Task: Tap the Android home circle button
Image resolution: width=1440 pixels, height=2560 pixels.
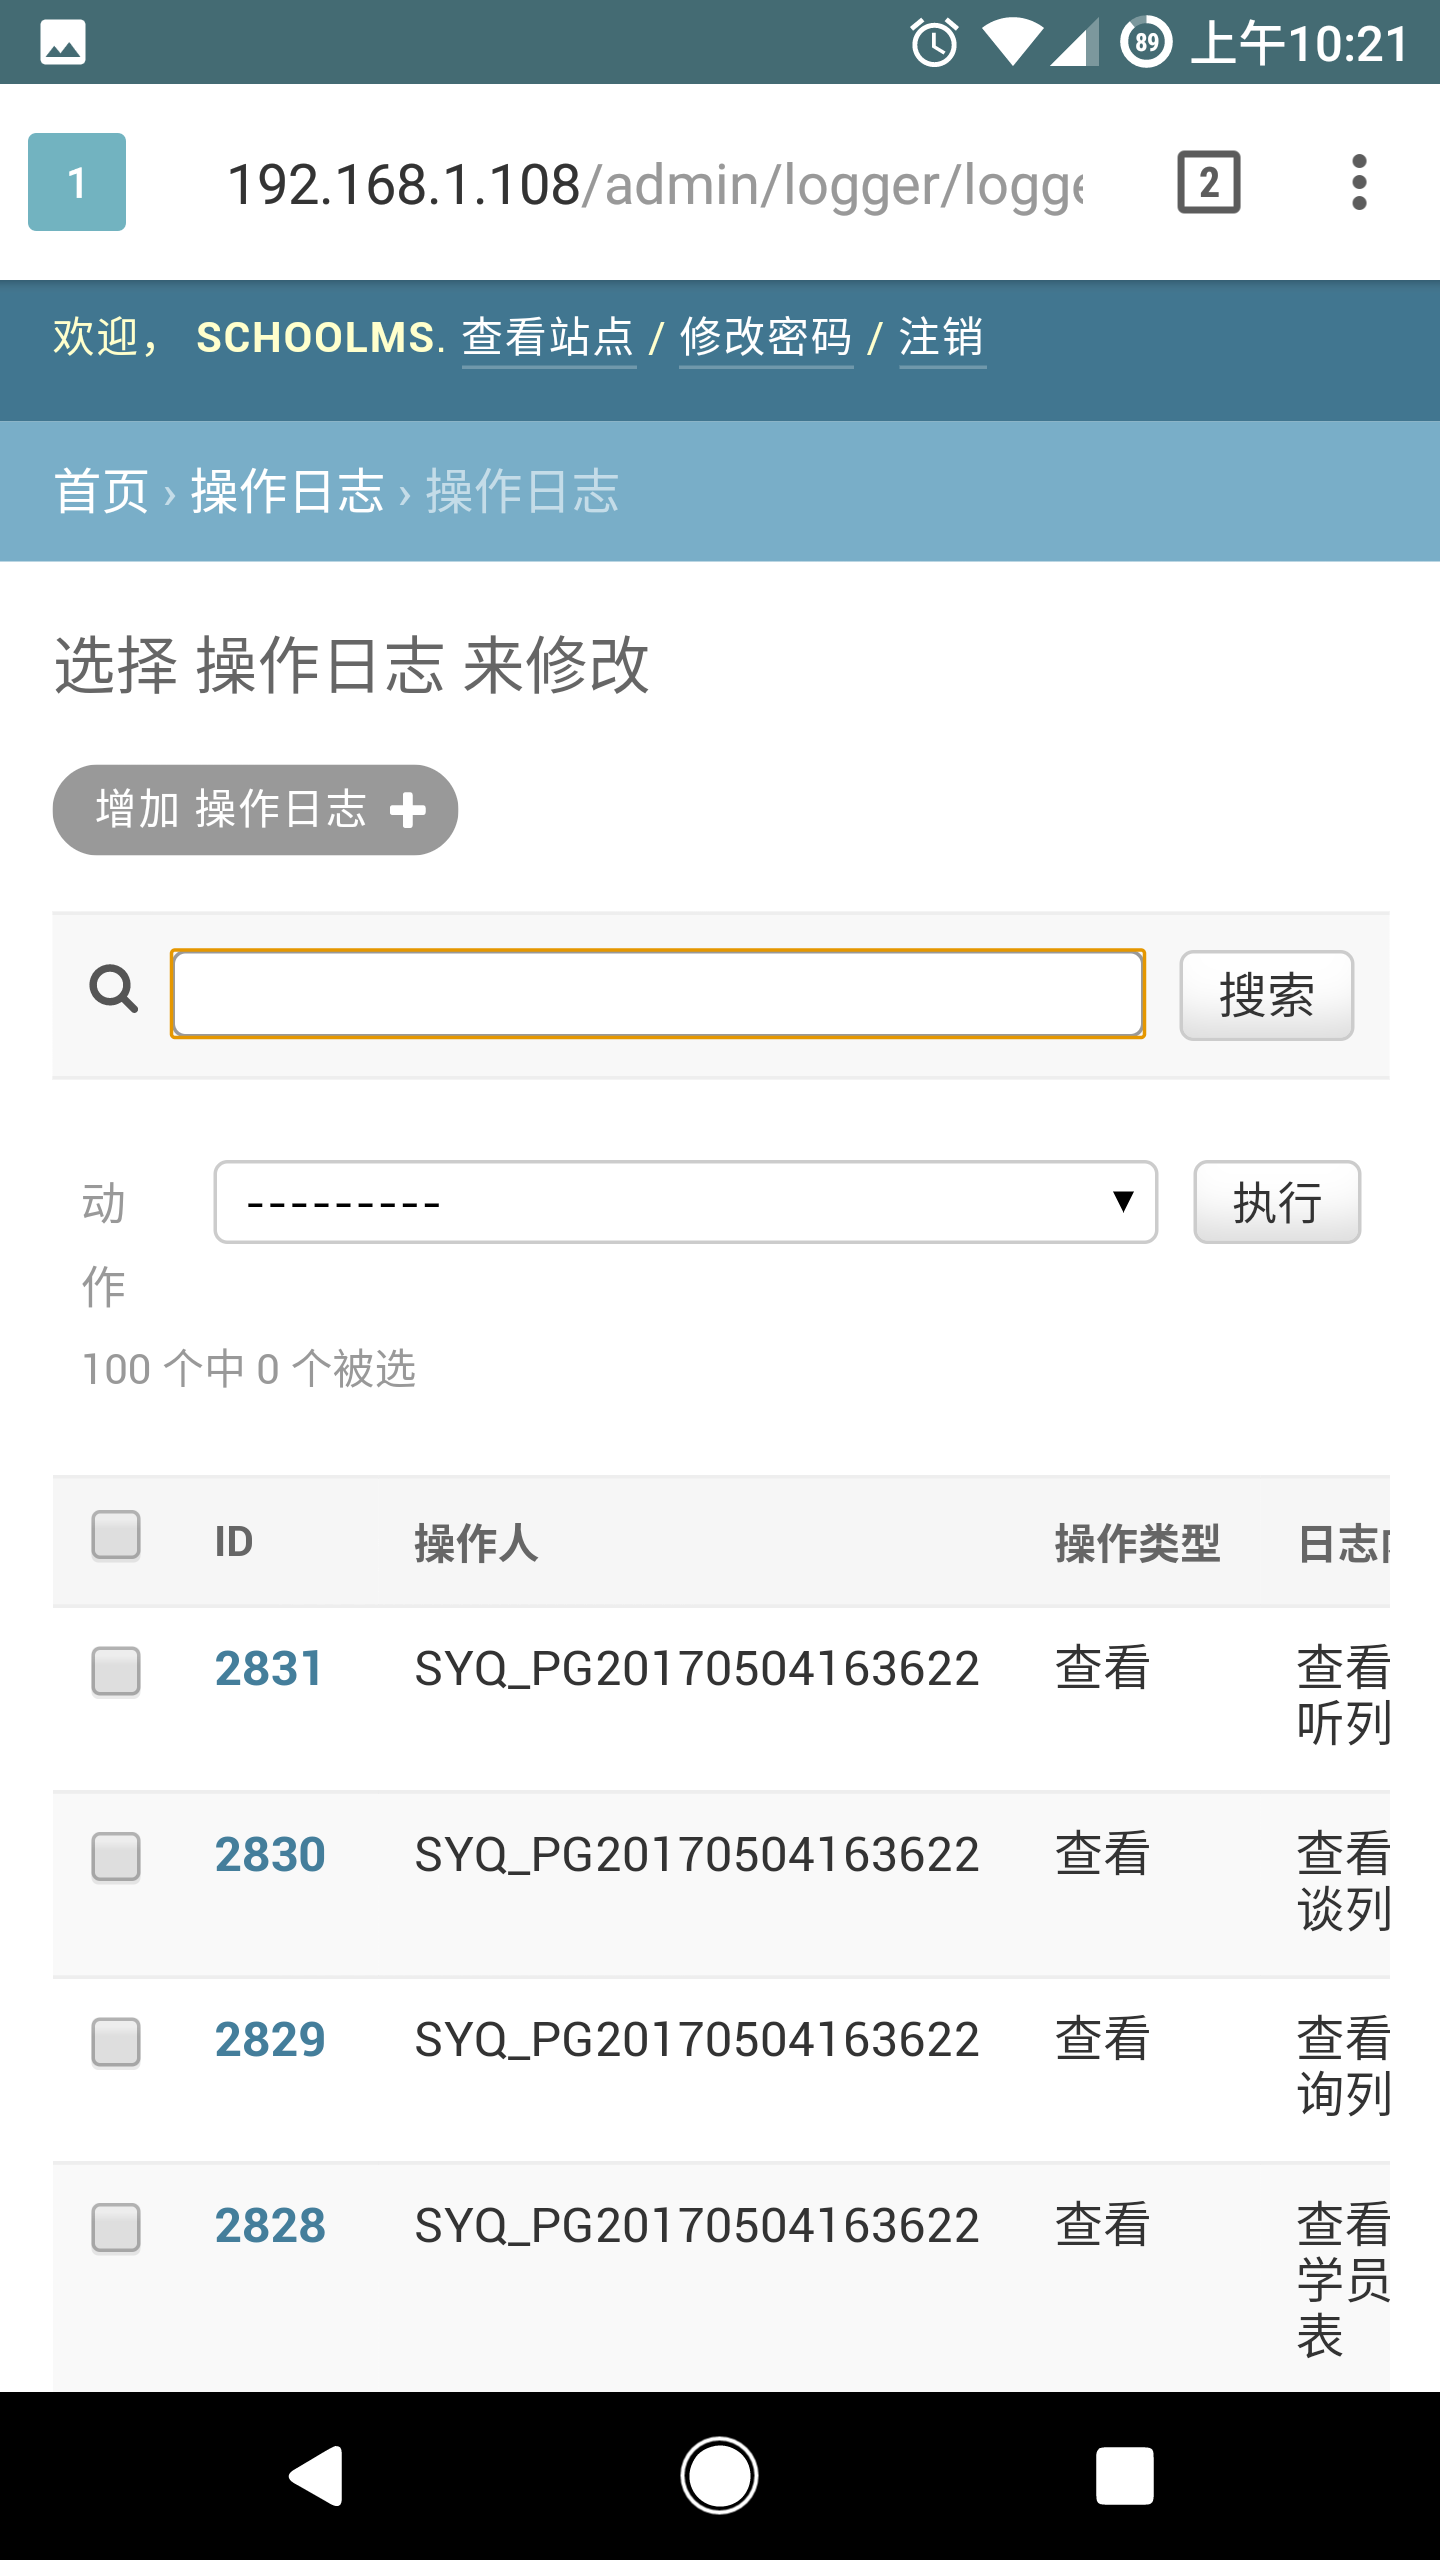Action: [x=719, y=2476]
